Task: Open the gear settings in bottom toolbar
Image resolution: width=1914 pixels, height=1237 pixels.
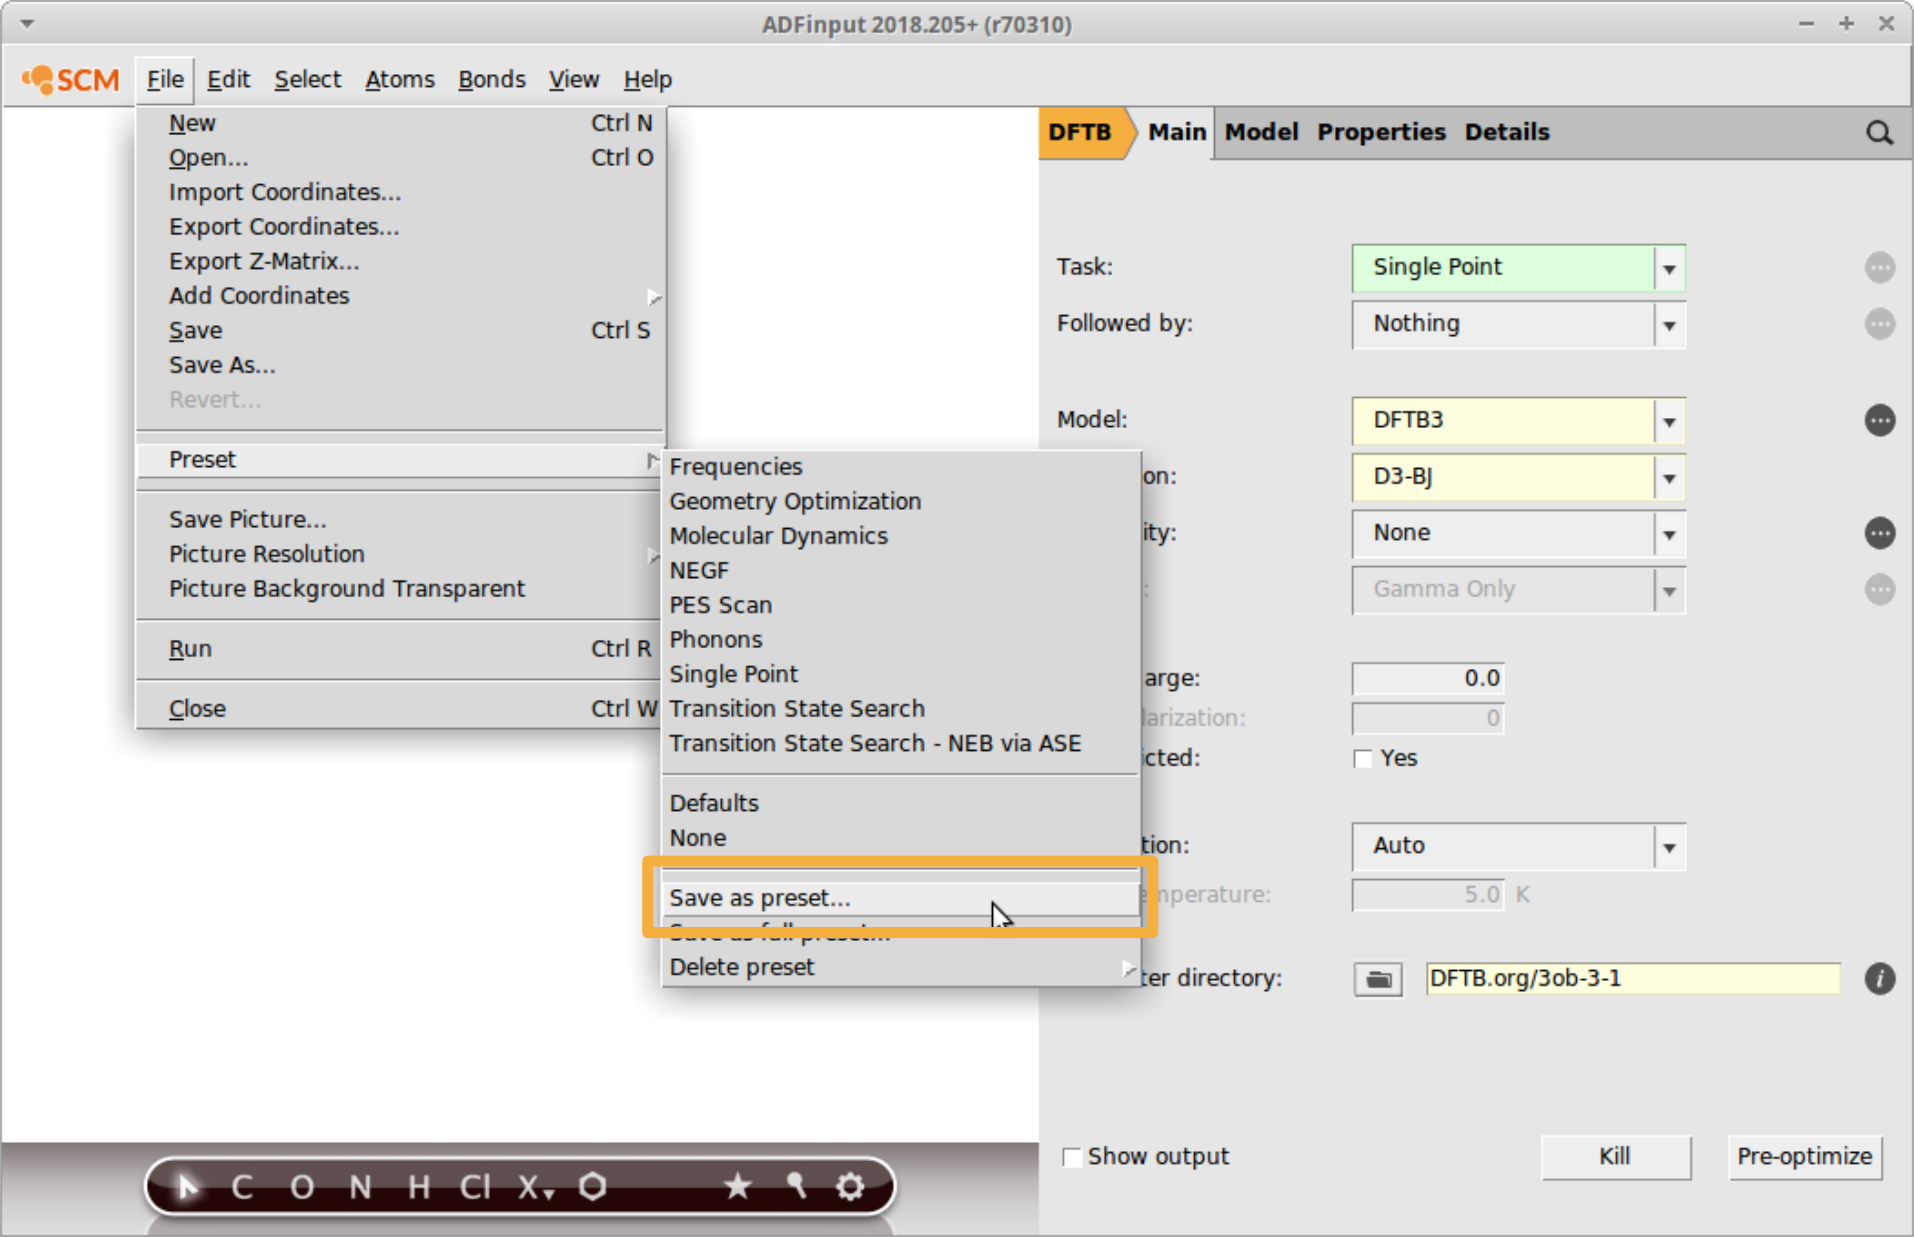Action: tap(850, 1186)
